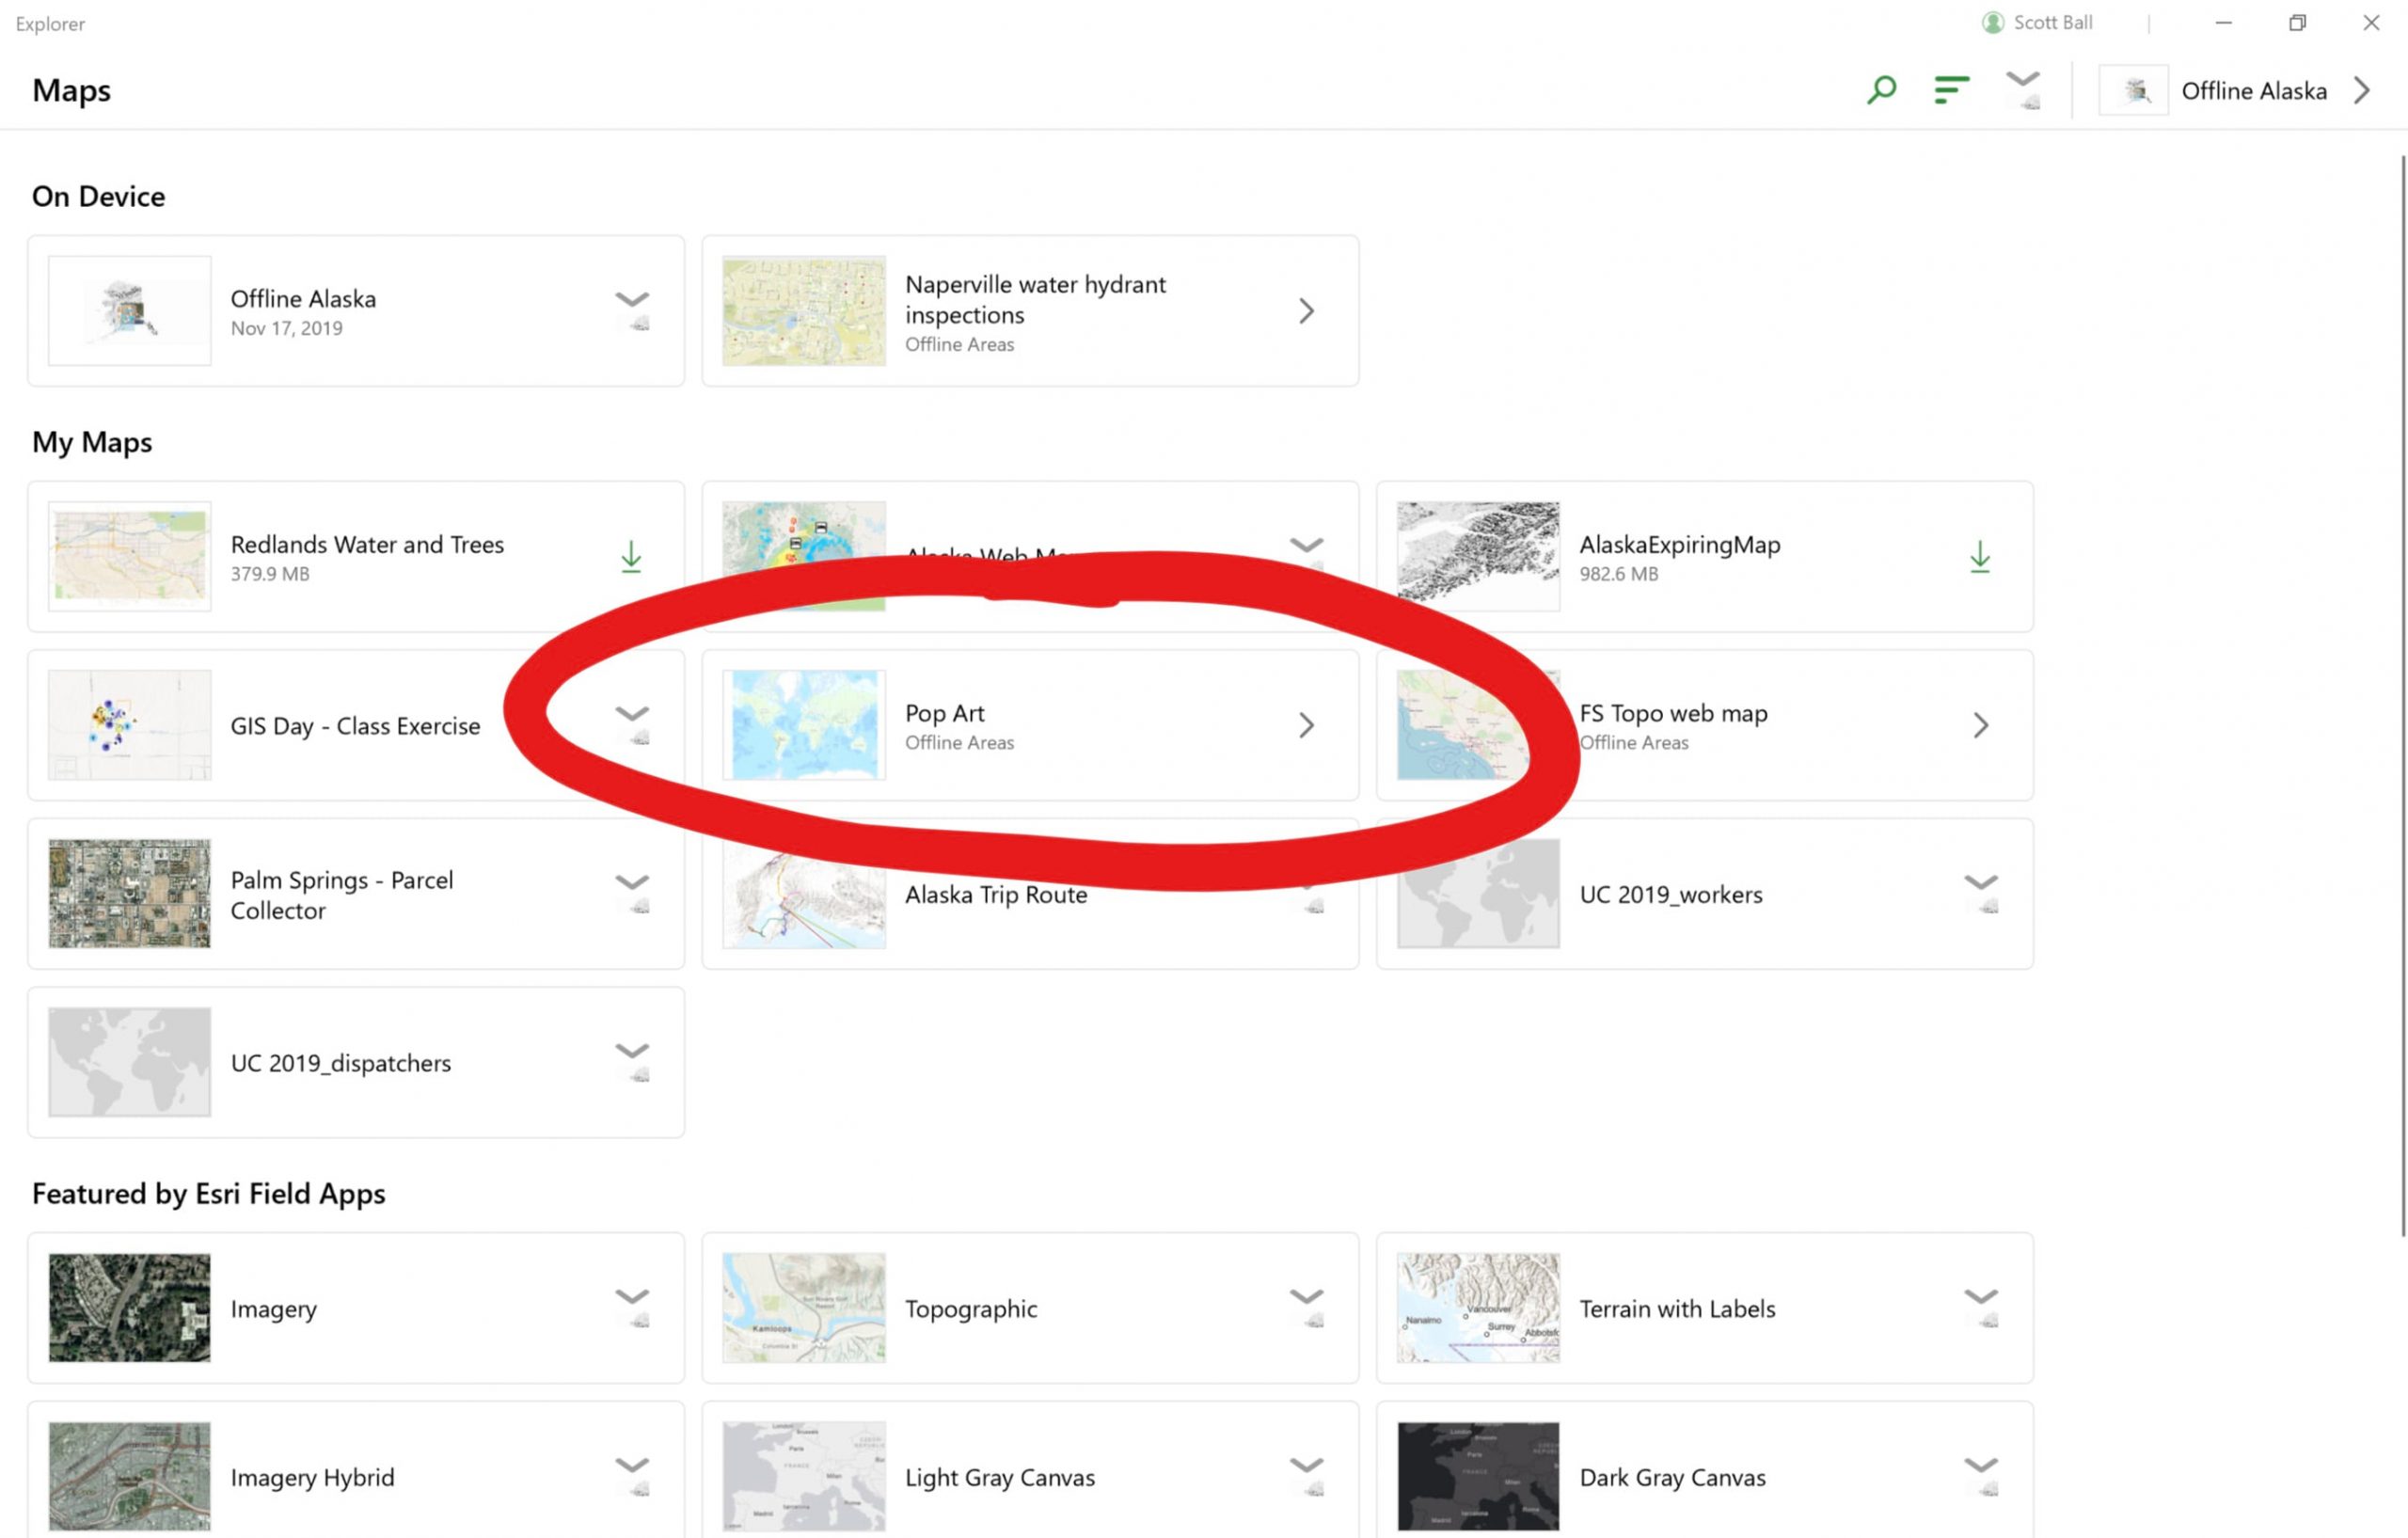Expand options for UC 2019_dispatchers map
This screenshot has width=2408, height=1538.
point(631,1051)
